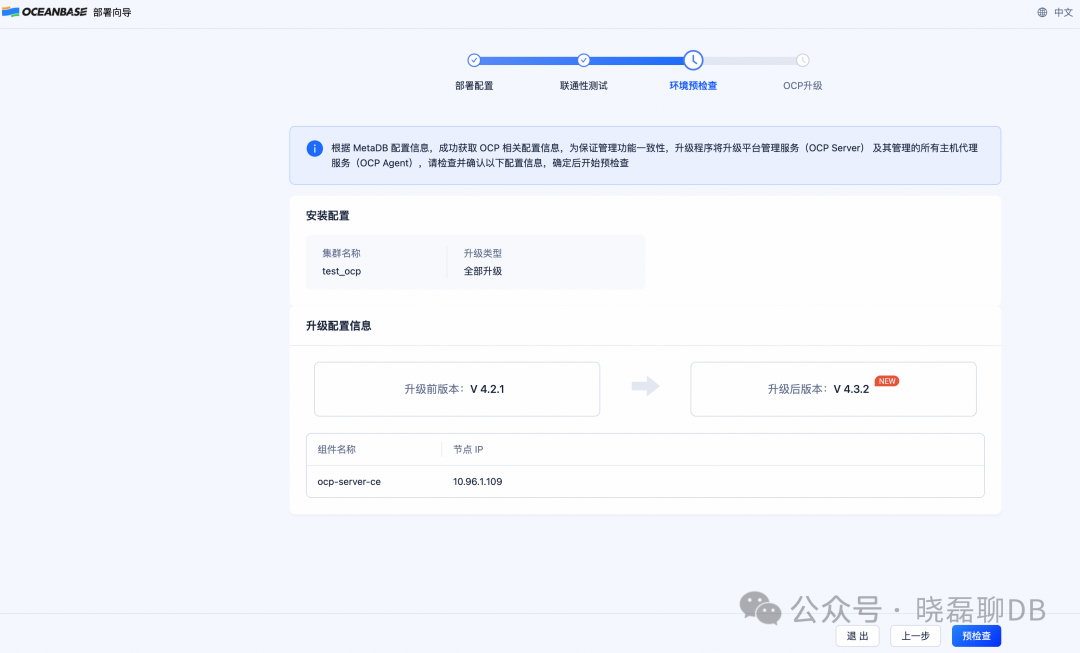This screenshot has width=1080, height=653.
Task: Click the 升级前版本 V 4.2.1 card
Action: coord(457,389)
